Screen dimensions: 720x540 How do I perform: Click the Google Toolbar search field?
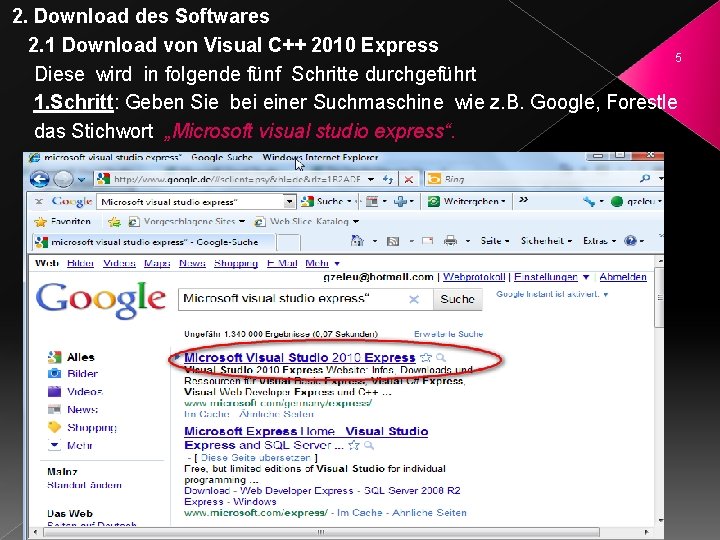tap(191, 202)
